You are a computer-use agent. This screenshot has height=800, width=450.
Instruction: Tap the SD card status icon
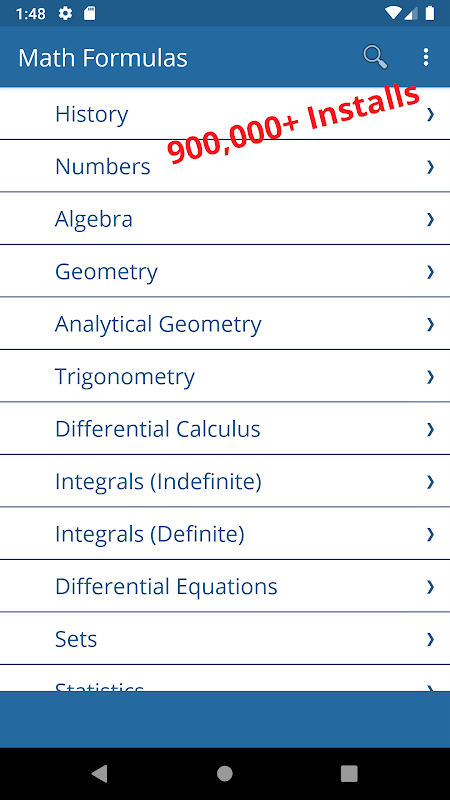pos(89,14)
